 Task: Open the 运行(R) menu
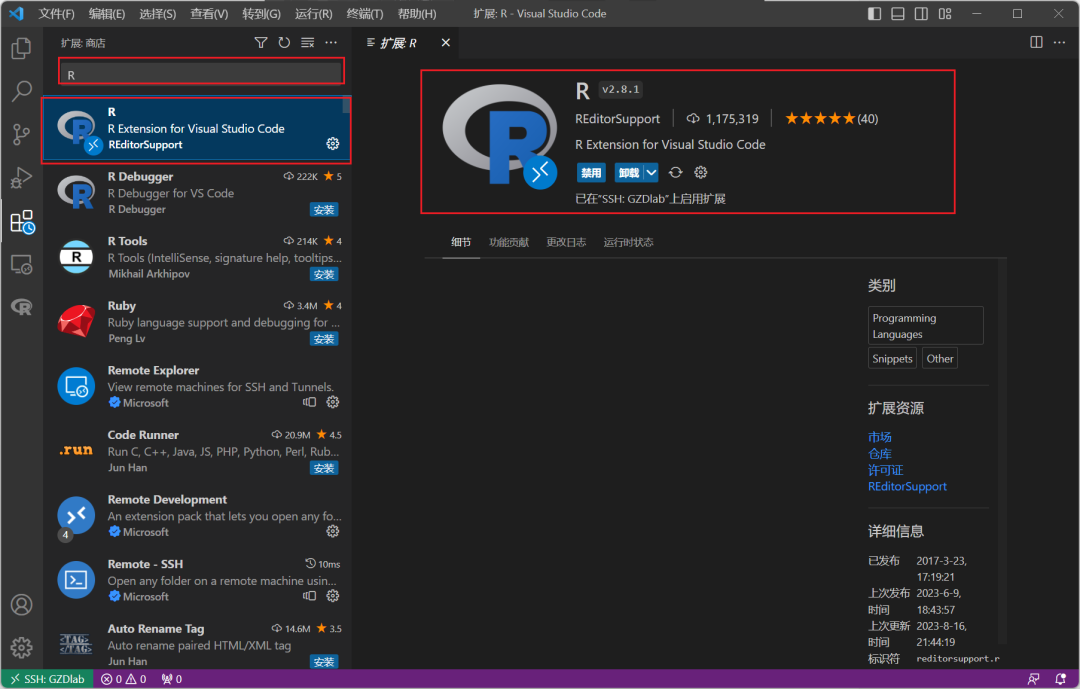coord(313,14)
